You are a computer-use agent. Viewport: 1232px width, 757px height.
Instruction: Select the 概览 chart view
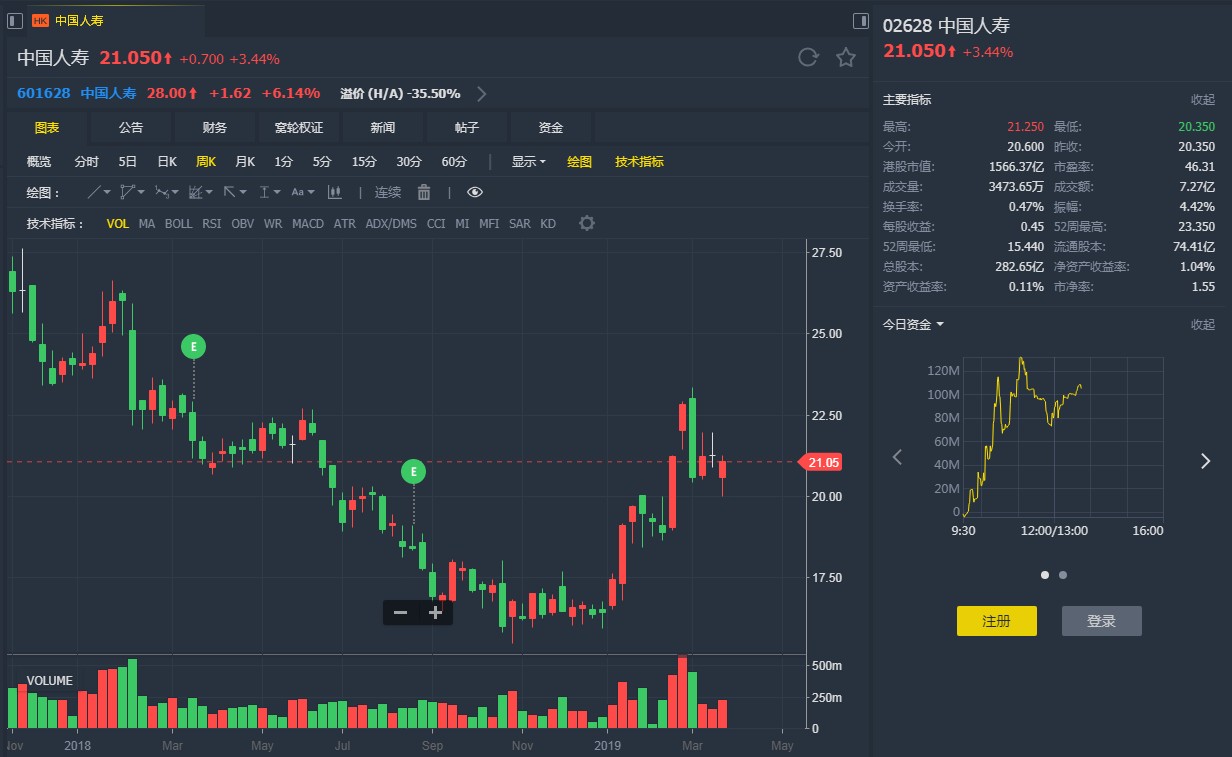(x=39, y=162)
